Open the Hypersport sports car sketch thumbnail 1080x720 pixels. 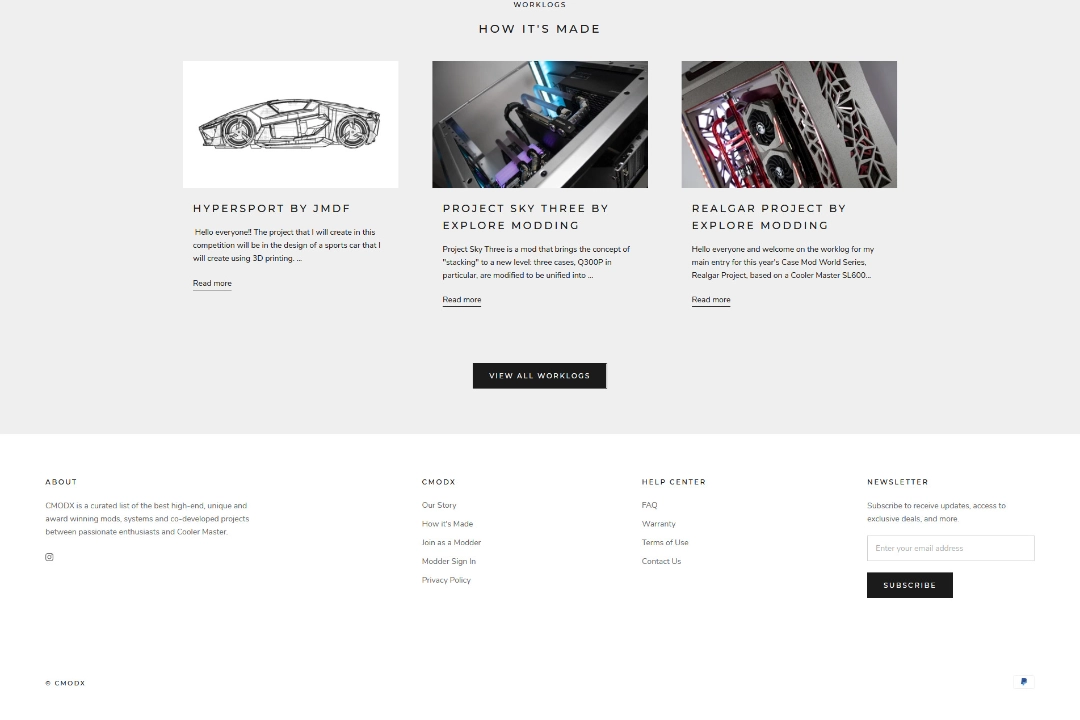point(291,124)
